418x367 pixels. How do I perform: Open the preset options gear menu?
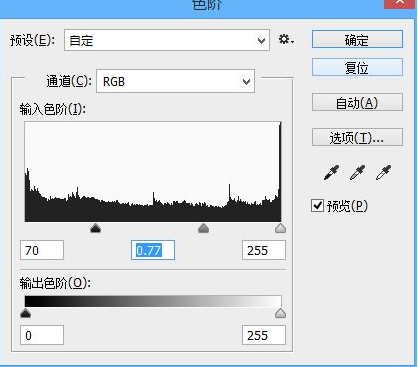(x=286, y=40)
